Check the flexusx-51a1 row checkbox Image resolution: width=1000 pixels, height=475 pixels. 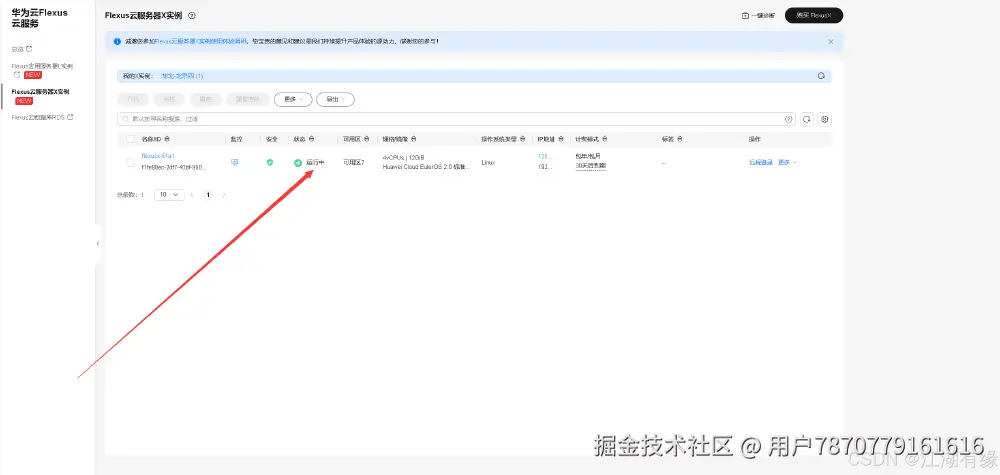pyautogui.click(x=131, y=163)
